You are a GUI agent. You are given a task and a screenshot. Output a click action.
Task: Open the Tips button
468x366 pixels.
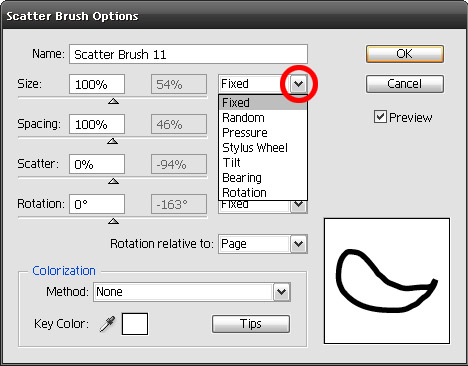pos(251,324)
